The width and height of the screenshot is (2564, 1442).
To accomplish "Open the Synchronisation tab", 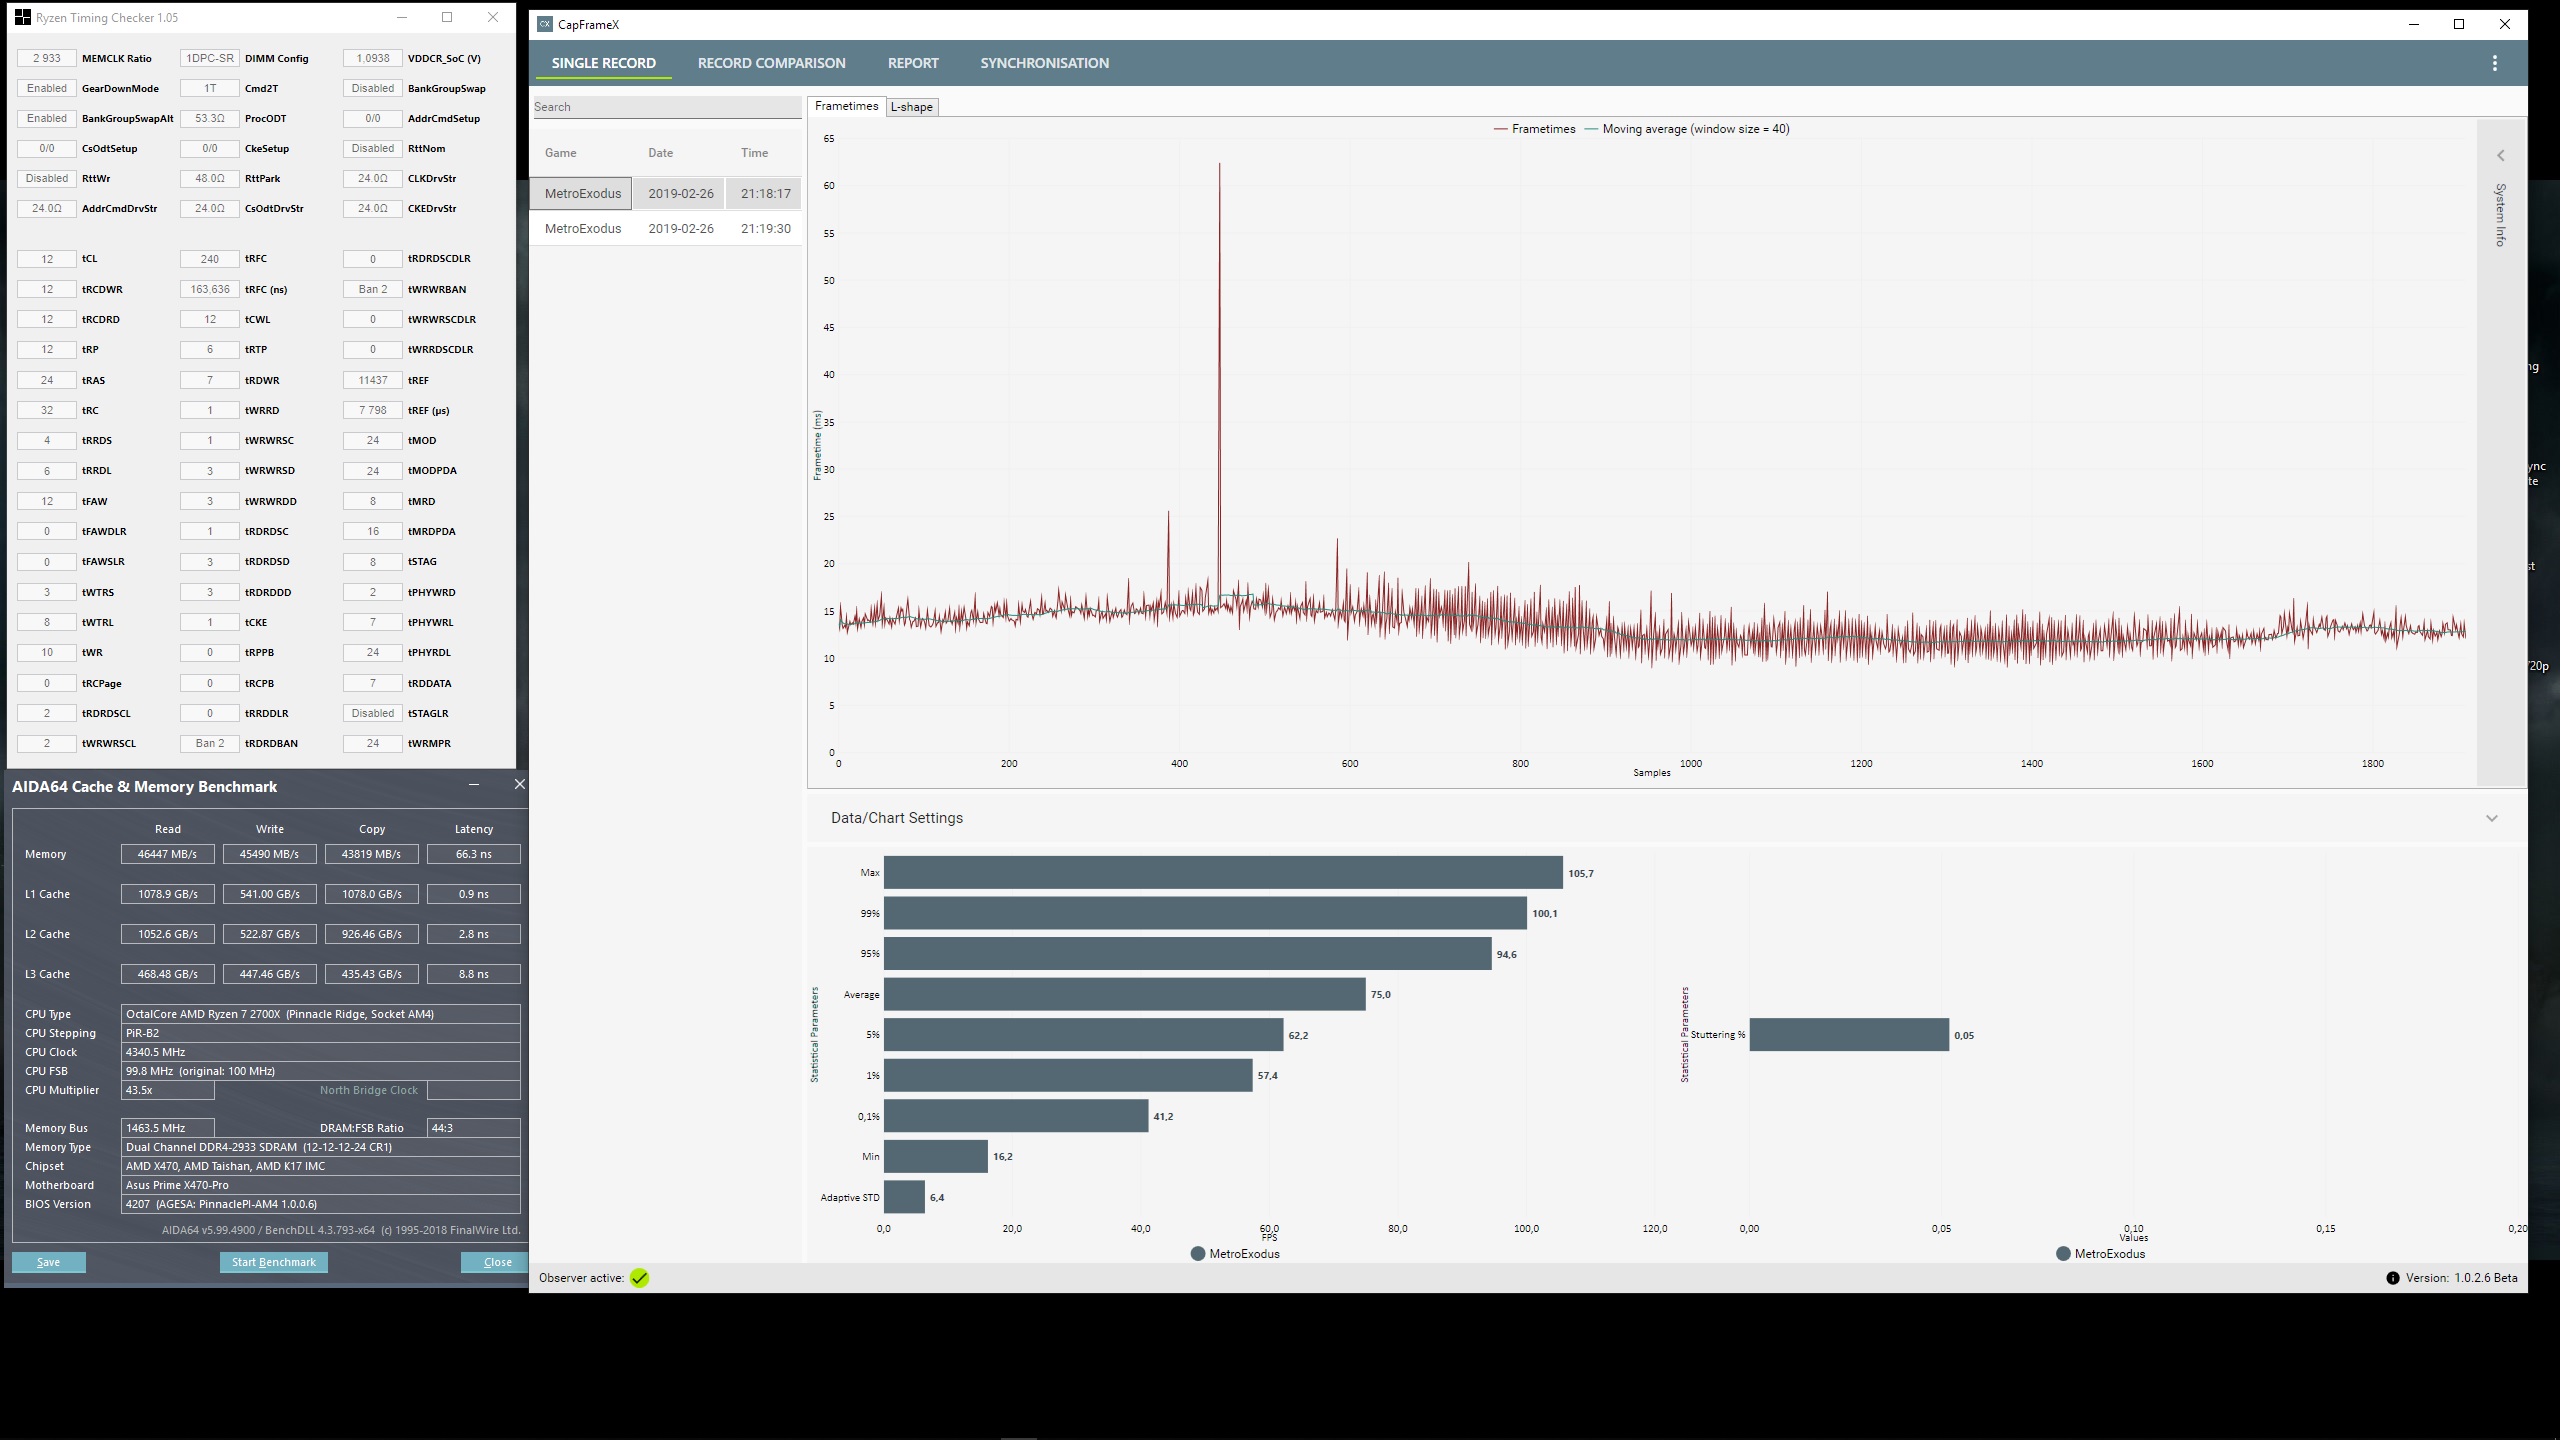I will [1045, 63].
